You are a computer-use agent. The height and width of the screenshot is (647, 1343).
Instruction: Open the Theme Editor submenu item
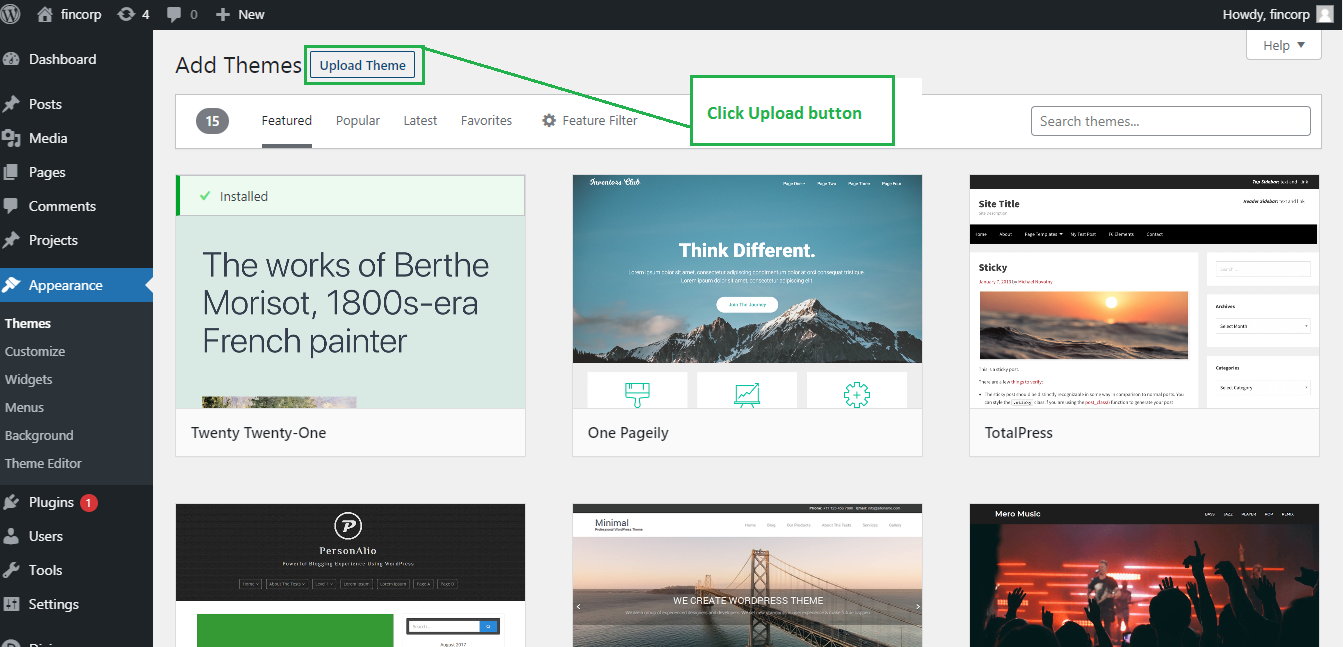(x=43, y=463)
